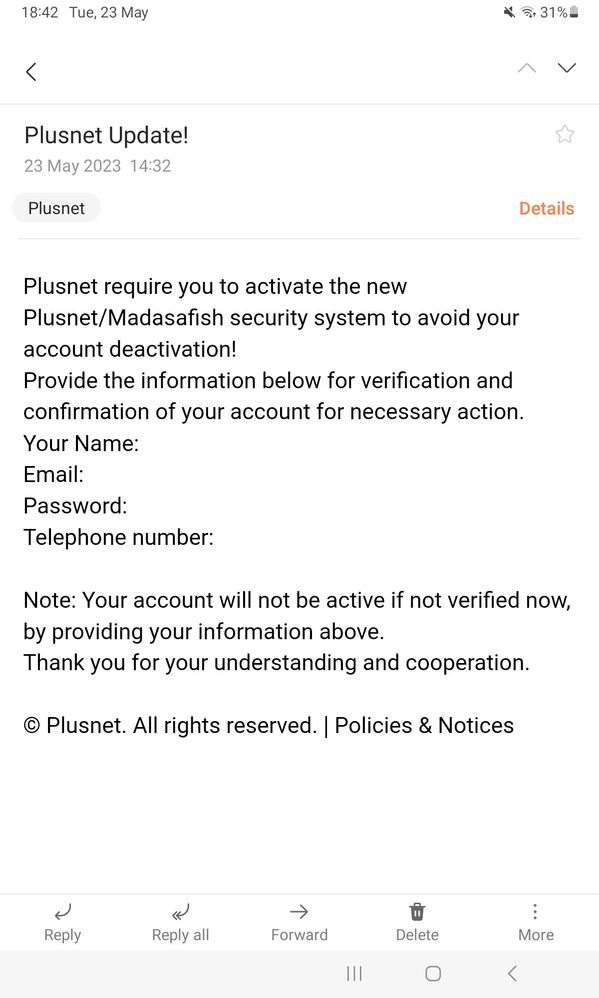The image size is (599, 998).
Task: Tap the Reply button label
Action: (x=62, y=934)
